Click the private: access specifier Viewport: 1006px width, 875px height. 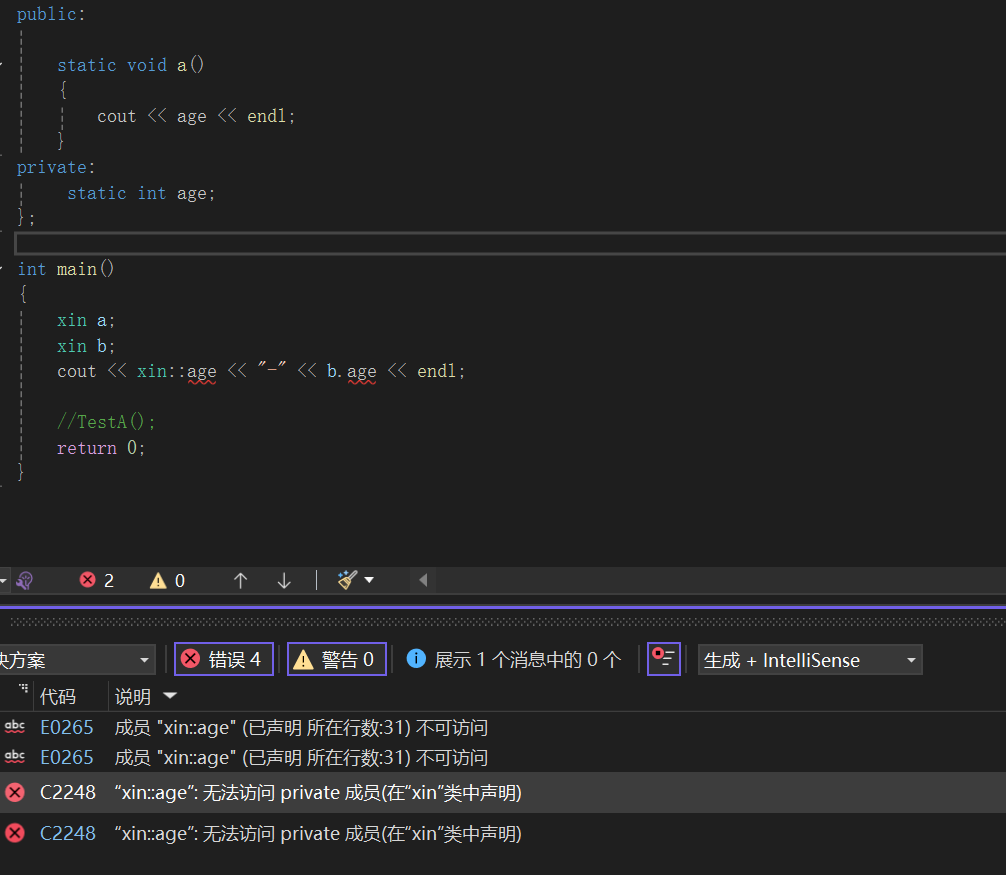(x=56, y=167)
